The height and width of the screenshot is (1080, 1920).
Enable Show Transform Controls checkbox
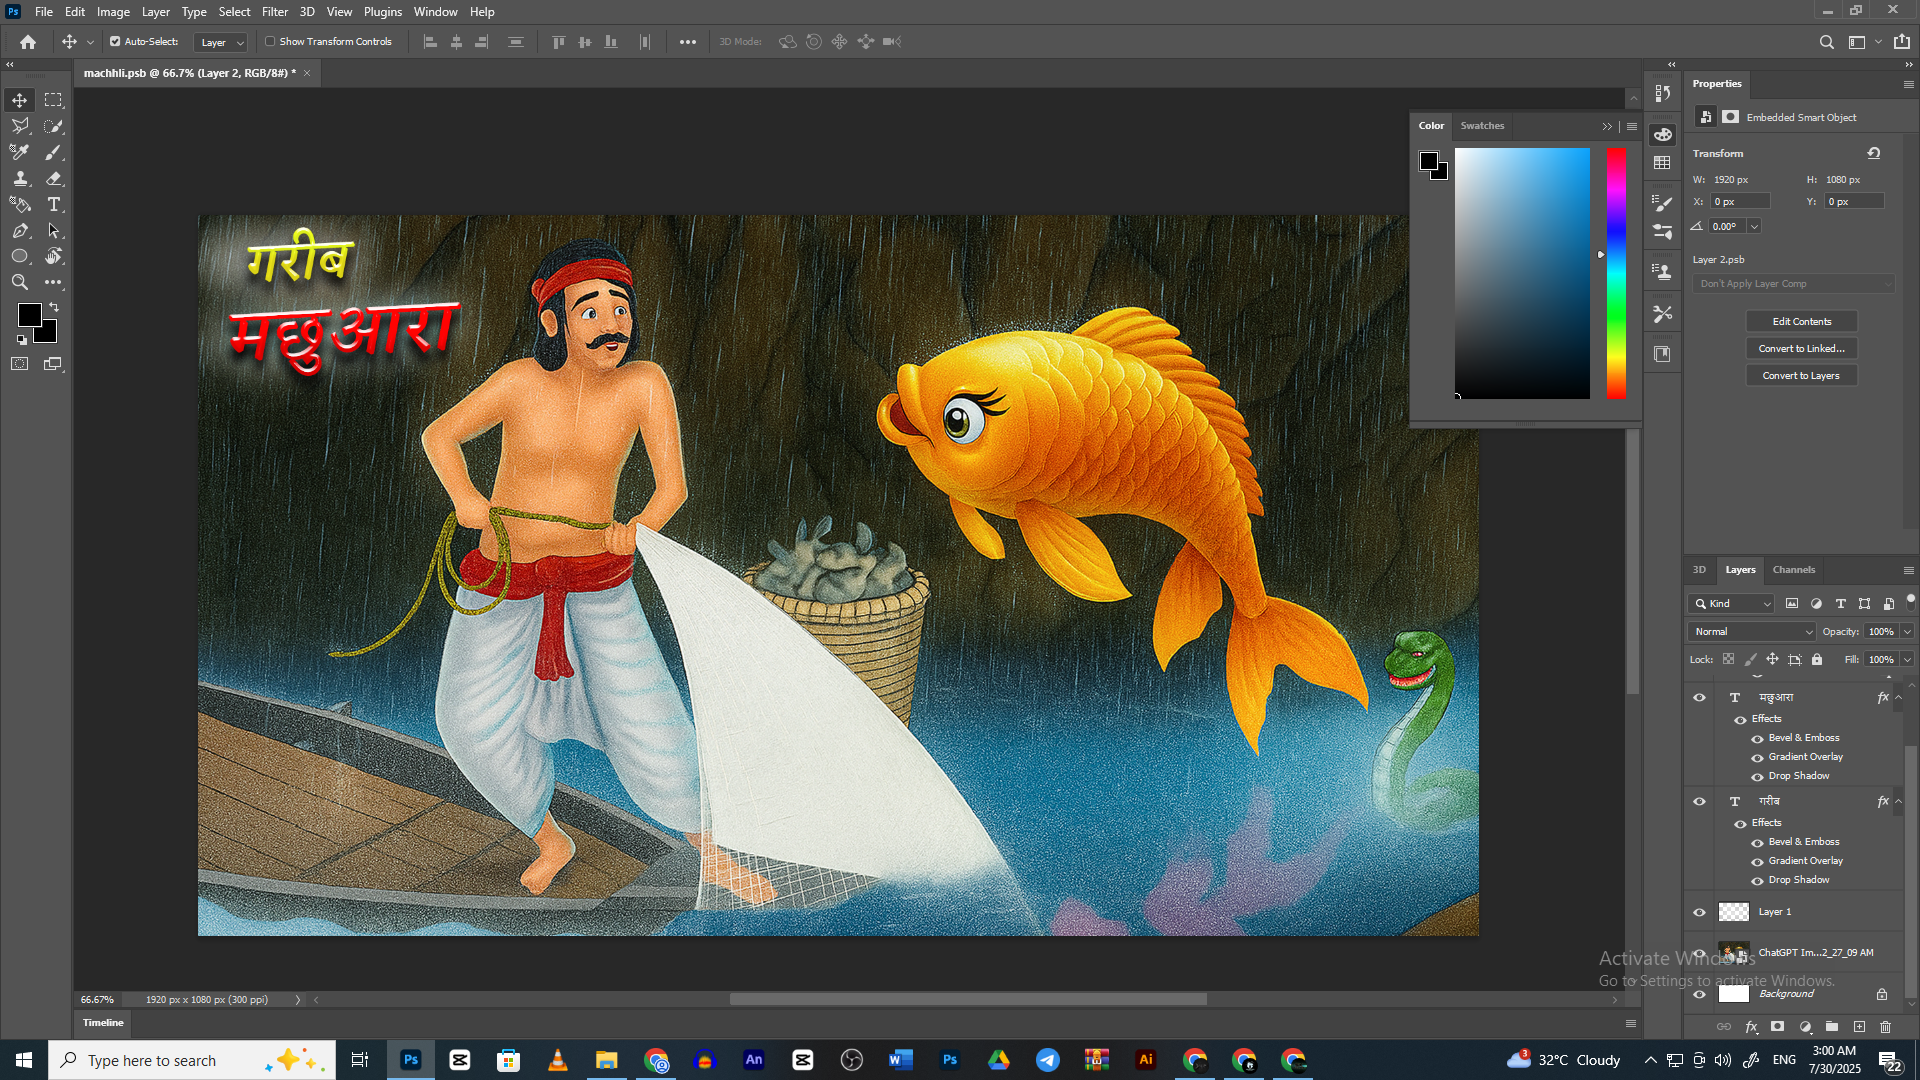coord(270,42)
